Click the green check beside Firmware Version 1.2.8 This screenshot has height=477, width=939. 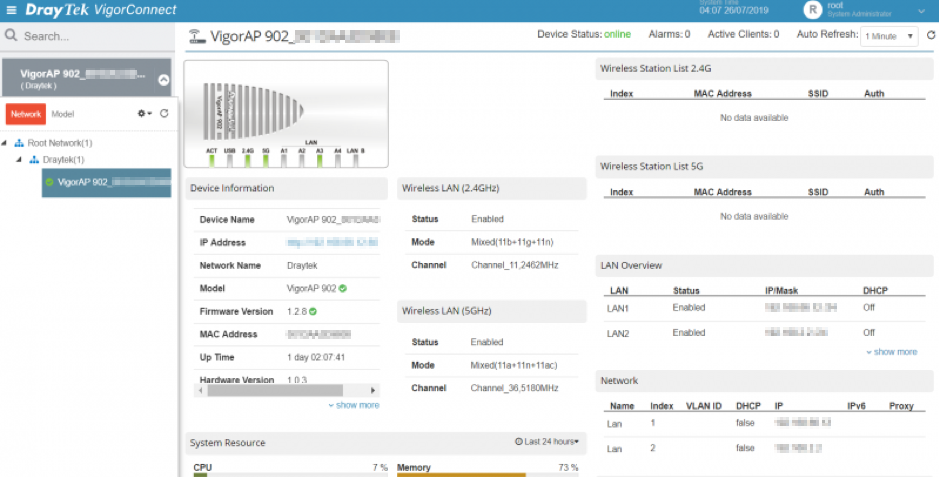pyautogui.click(x=312, y=311)
